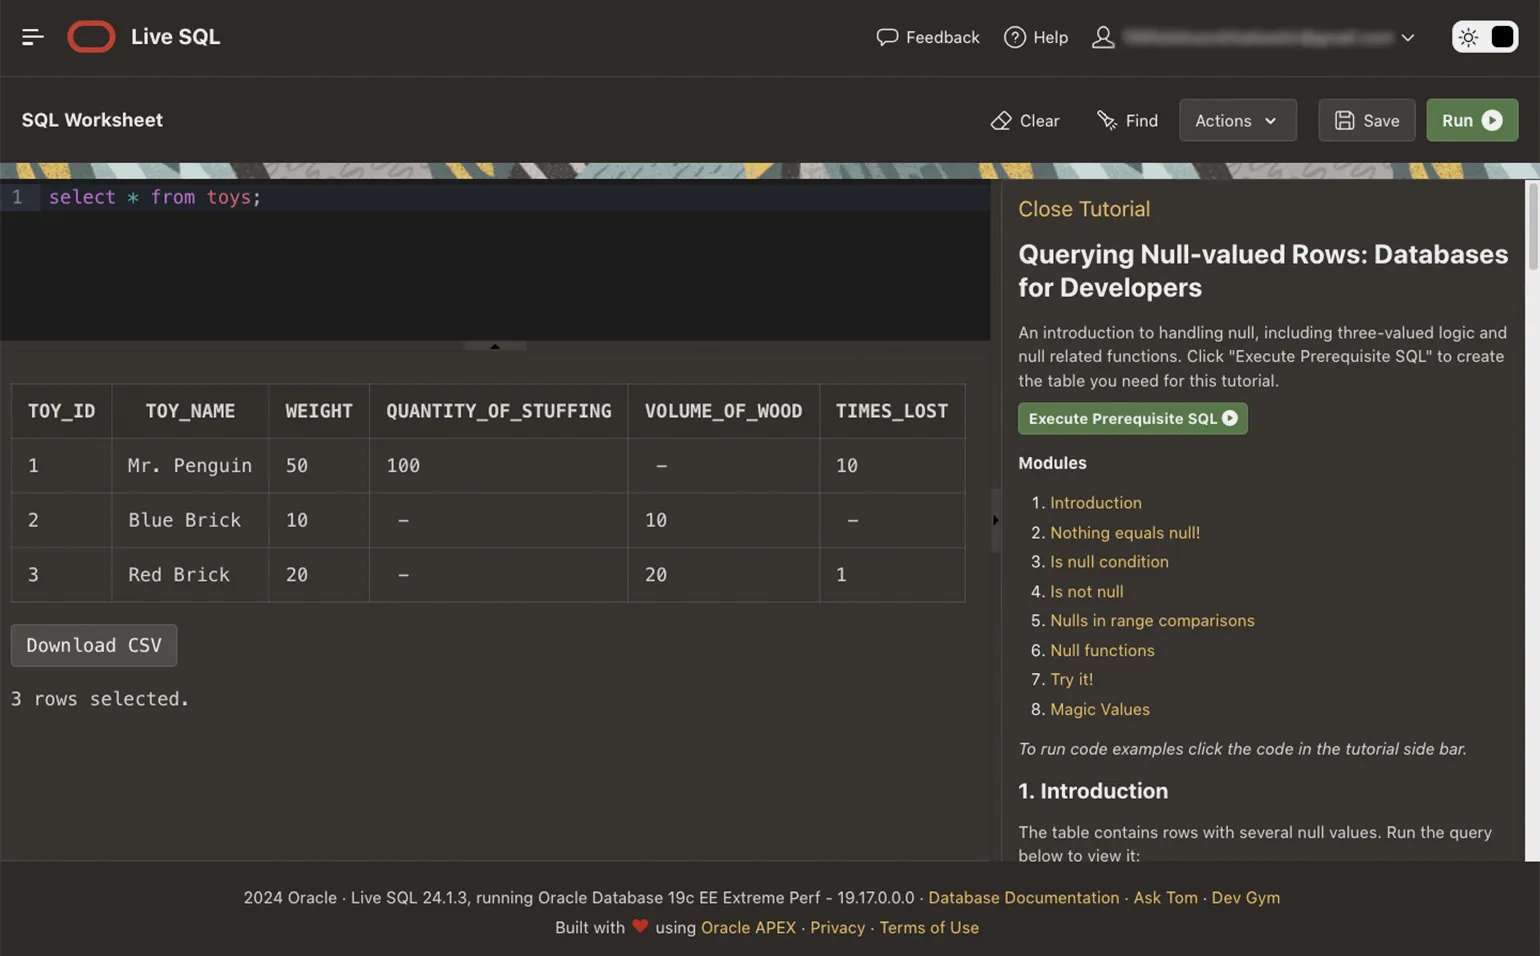Clear the worksheet with eraser icon
This screenshot has width=1540, height=956.
[x=1024, y=120]
